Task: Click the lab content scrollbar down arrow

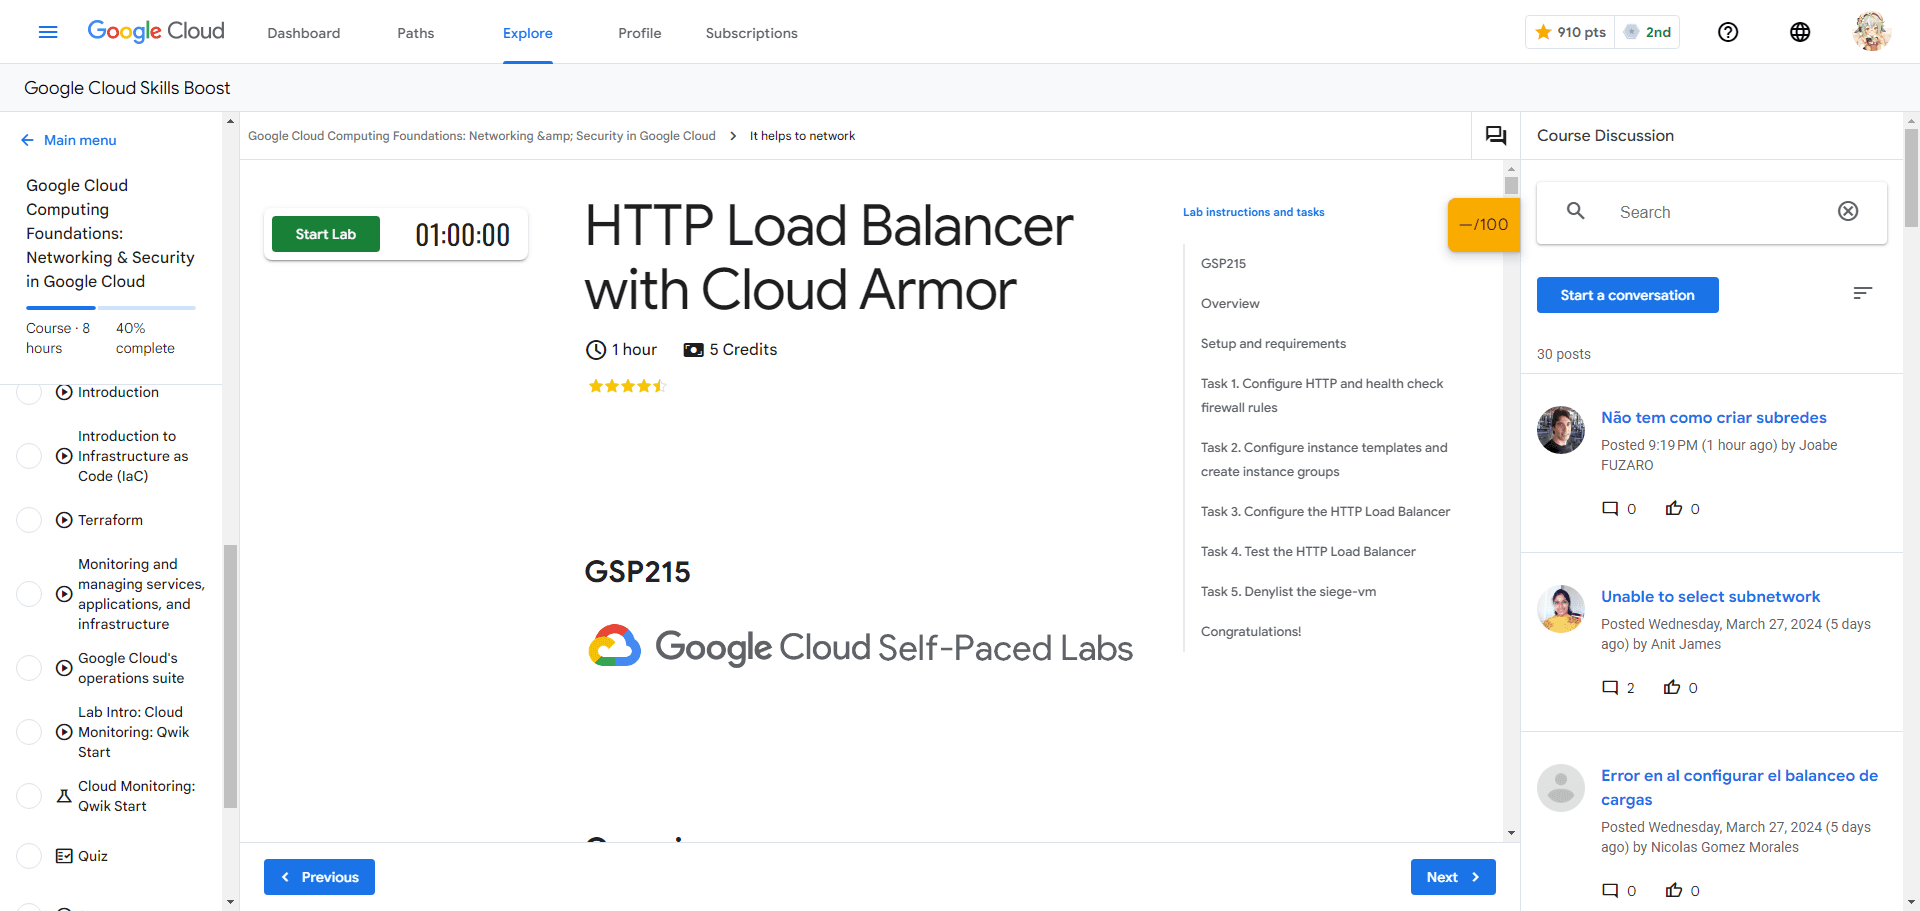Action: tap(1511, 832)
